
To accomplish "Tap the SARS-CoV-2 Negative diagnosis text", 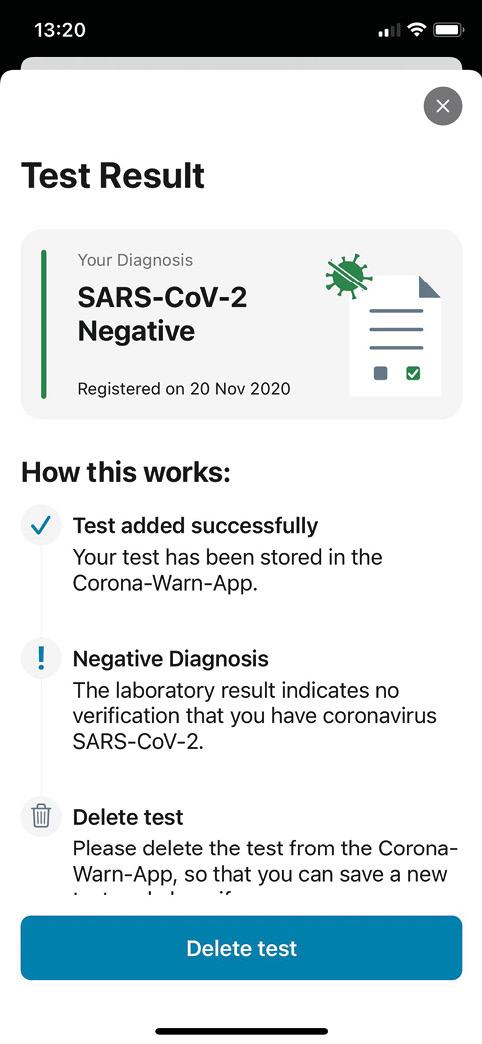I will pos(162,314).
